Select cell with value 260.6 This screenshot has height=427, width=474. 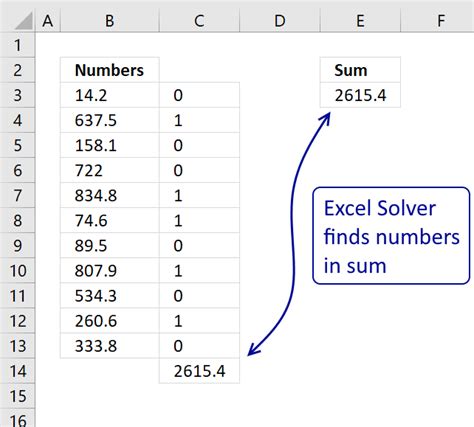pyautogui.click(x=110, y=321)
